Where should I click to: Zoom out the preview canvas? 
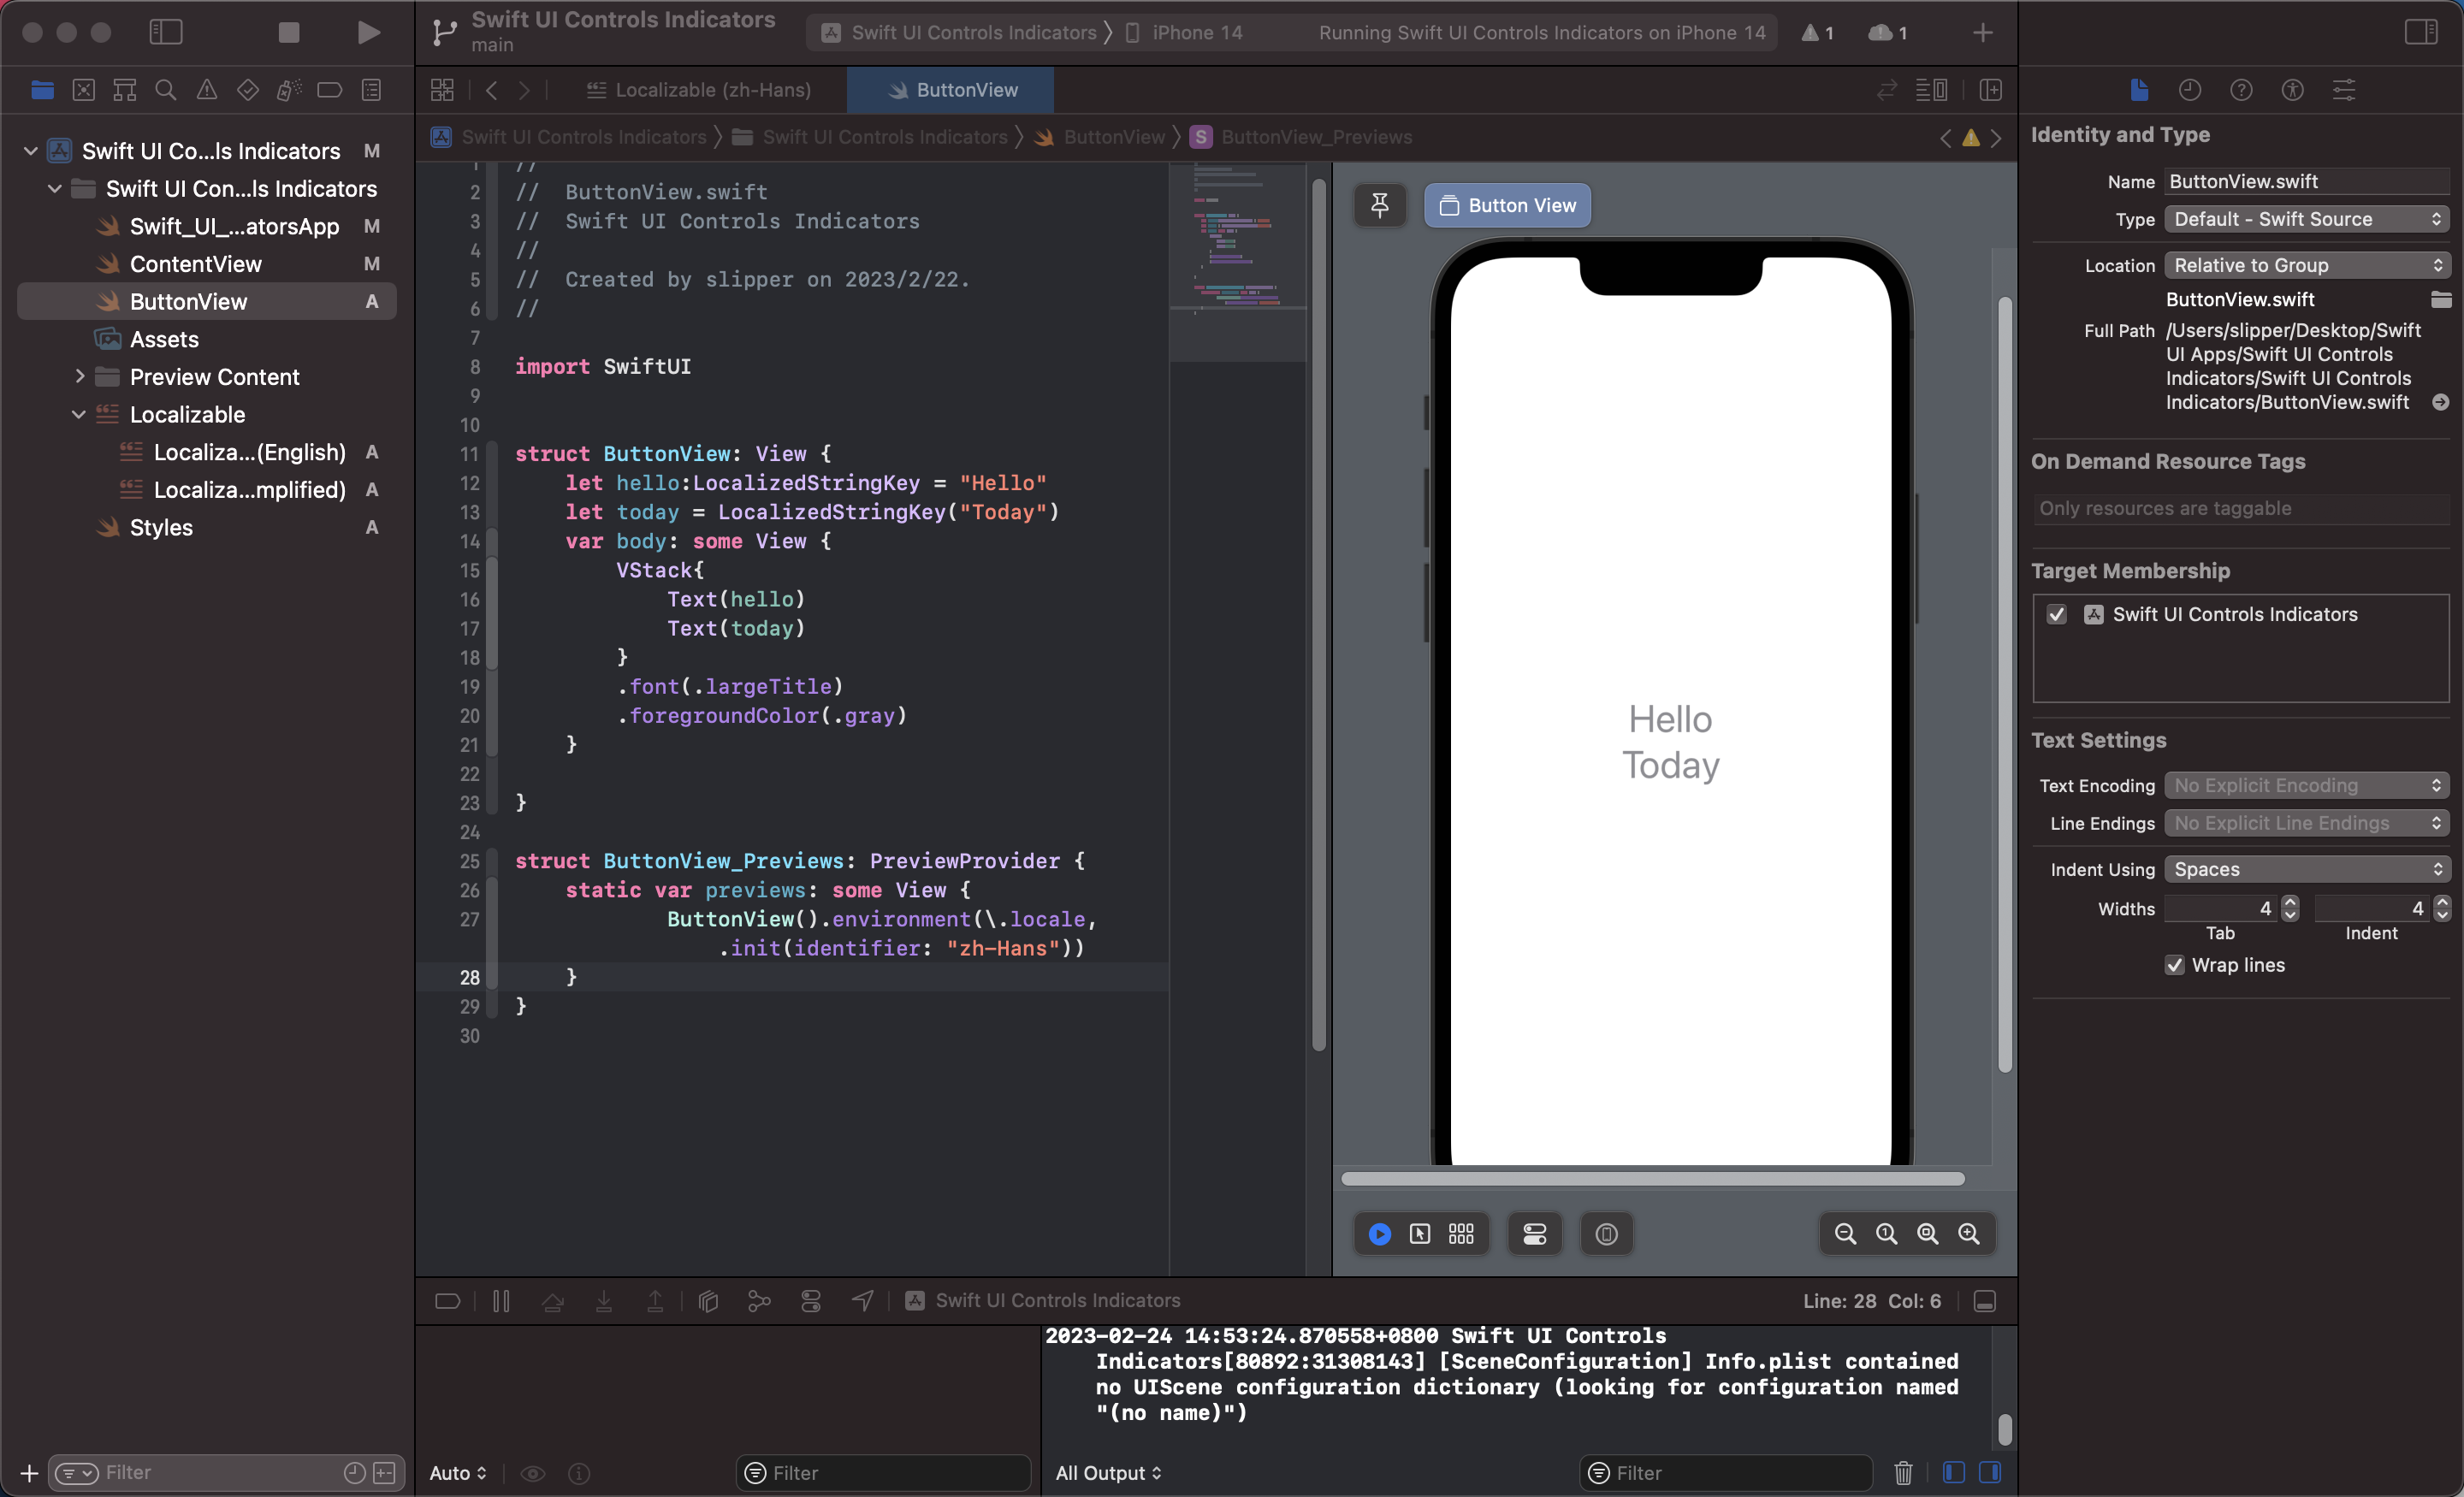tap(1845, 1234)
